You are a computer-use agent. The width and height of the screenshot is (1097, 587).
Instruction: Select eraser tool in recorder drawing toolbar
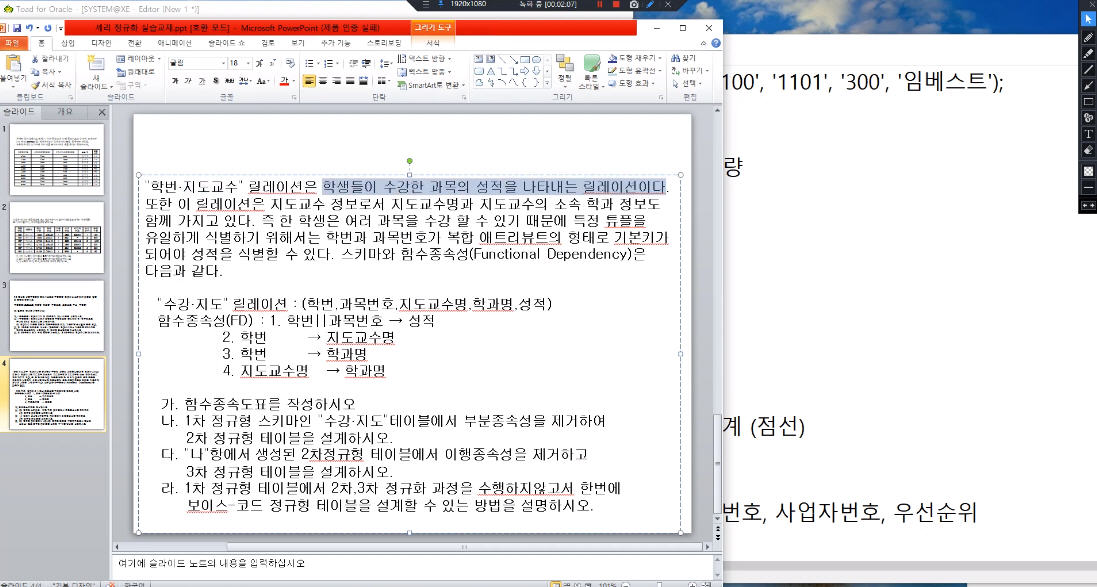[1088, 150]
